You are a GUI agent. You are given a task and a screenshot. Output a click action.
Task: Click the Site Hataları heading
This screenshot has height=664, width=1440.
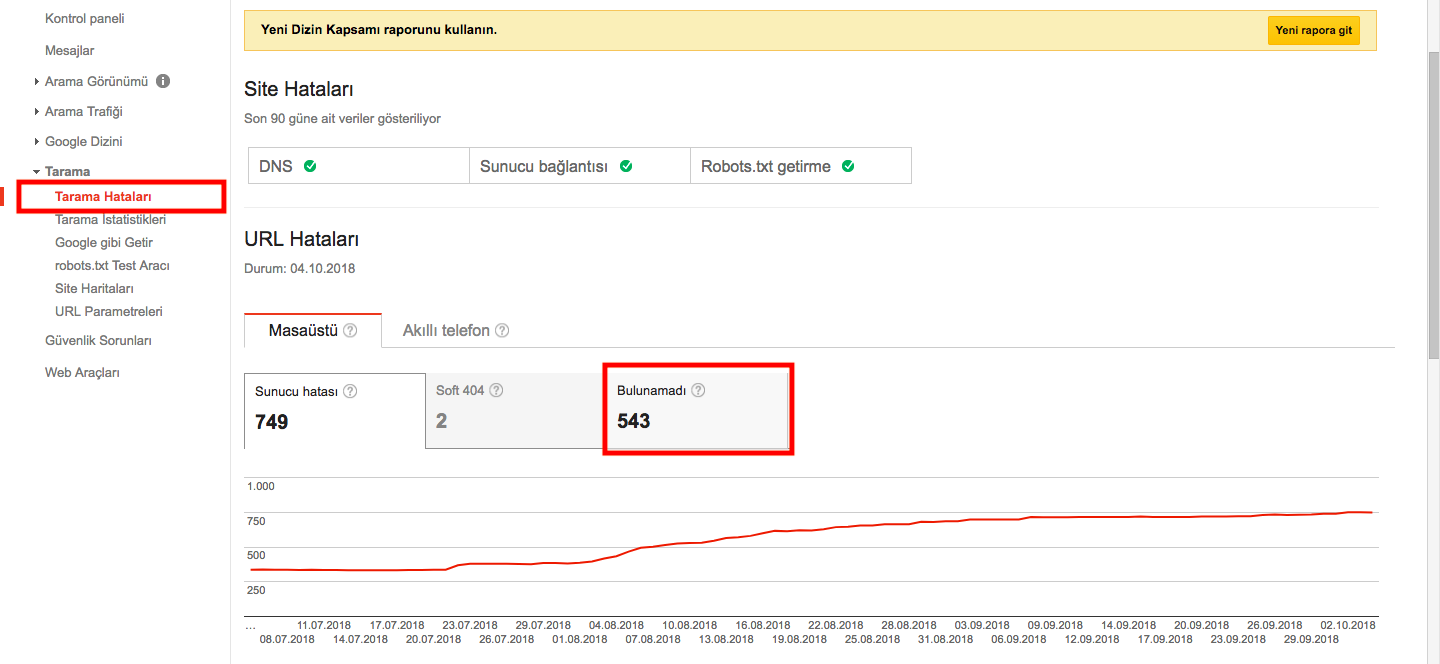(299, 89)
